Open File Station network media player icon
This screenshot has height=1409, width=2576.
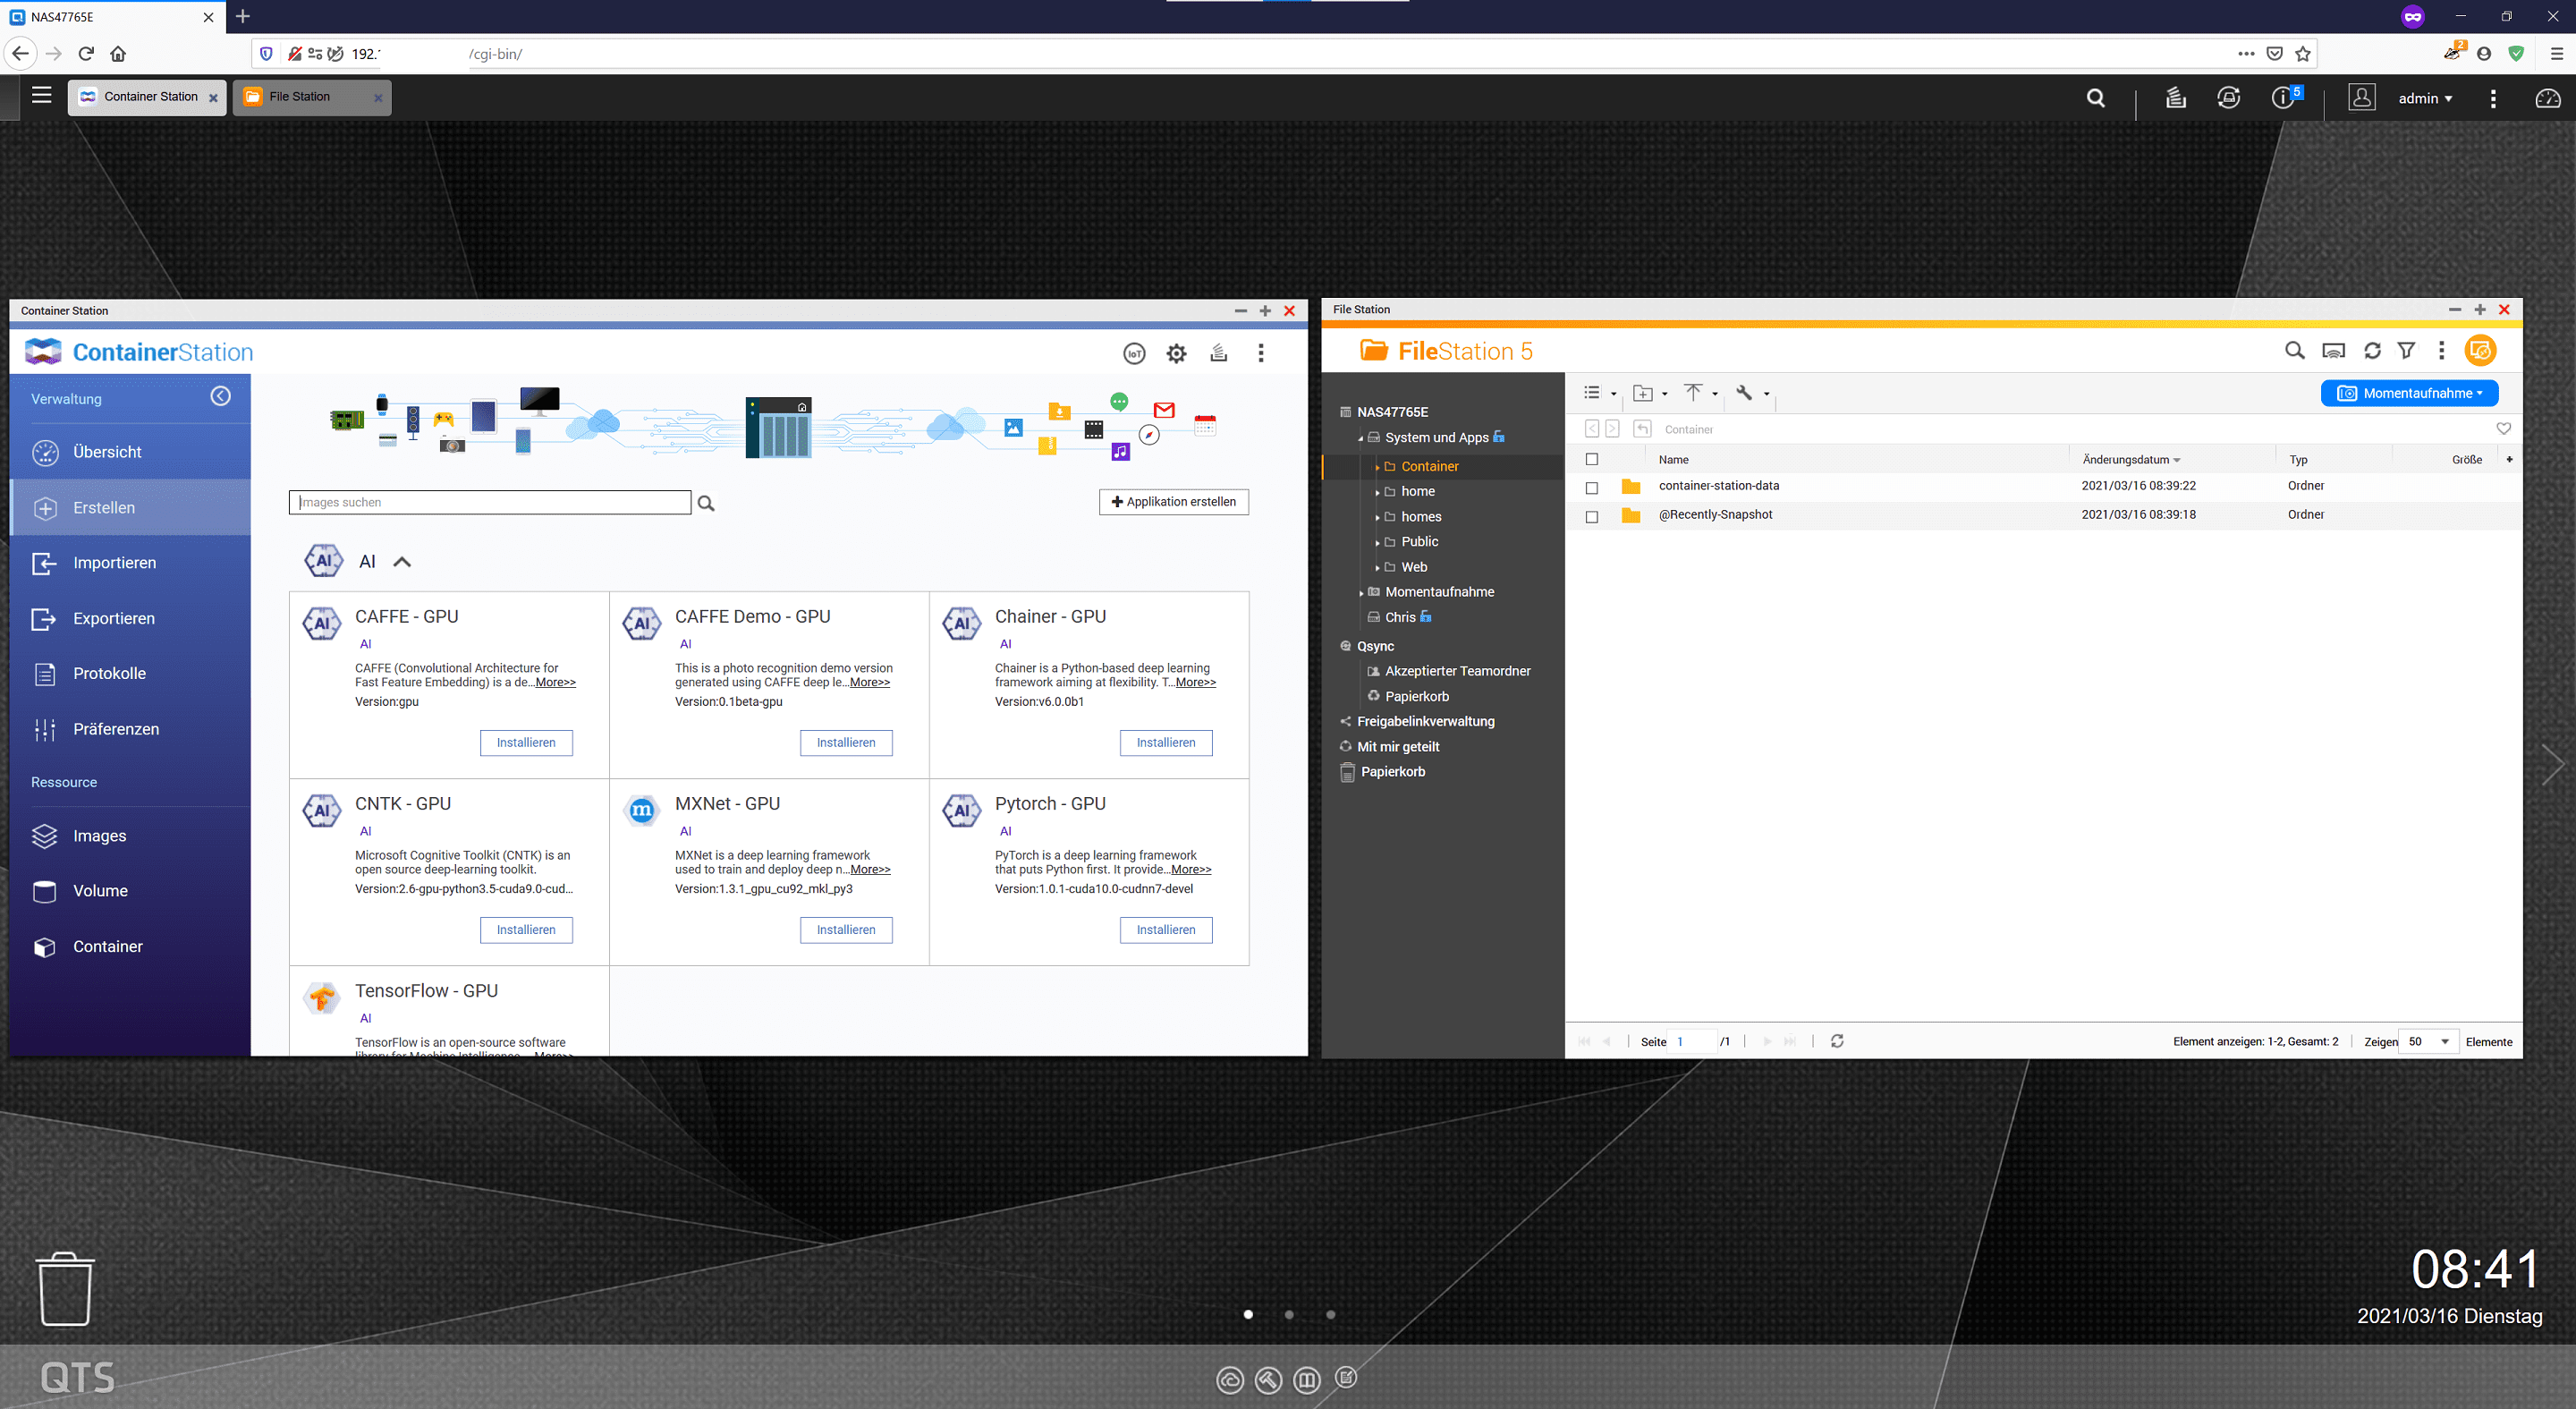[2333, 351]
